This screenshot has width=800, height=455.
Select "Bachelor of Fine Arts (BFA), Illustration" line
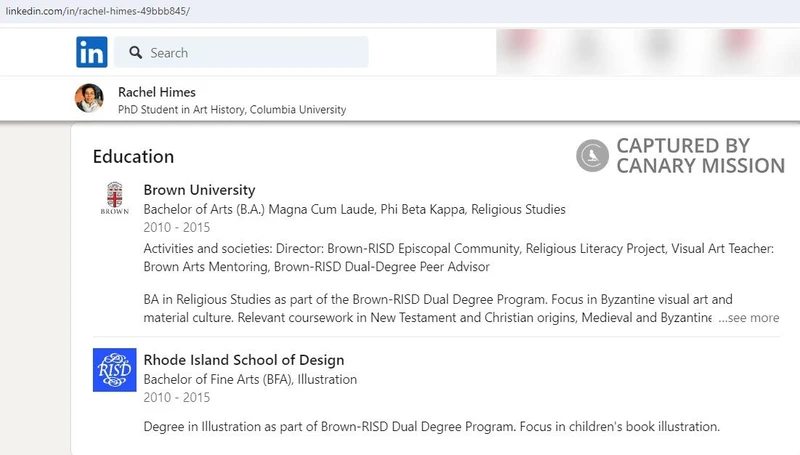coord(250,380)
